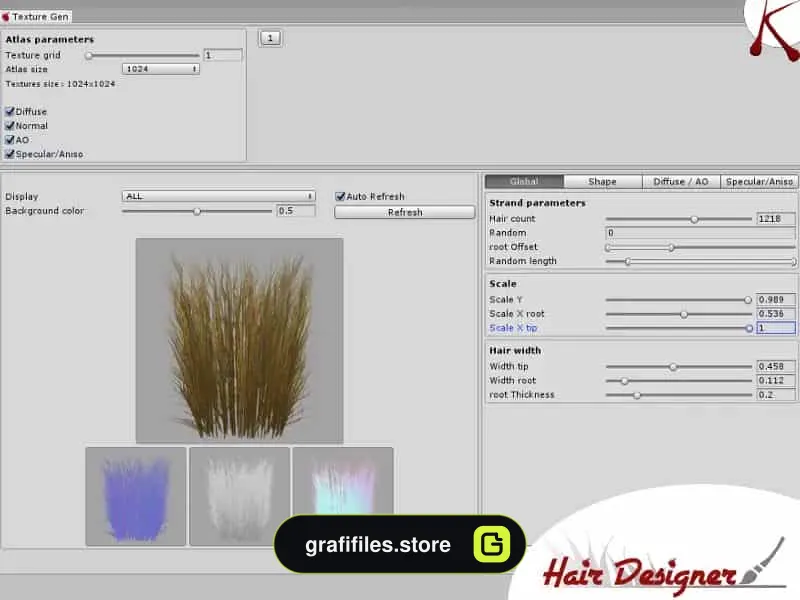The width and height of the screenshot is (800, 600).
Task: Click the Random seed value field
Action: point(700,233)
